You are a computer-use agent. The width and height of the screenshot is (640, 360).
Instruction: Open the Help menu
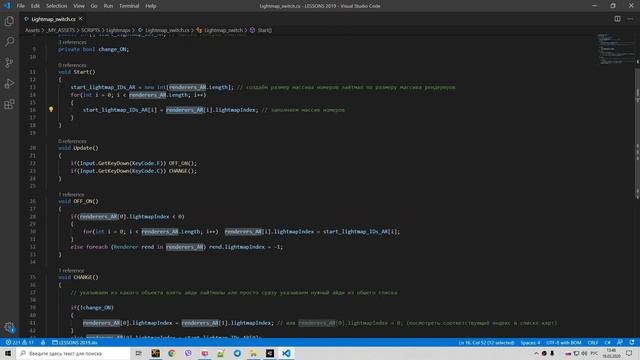tap(151, 6)
